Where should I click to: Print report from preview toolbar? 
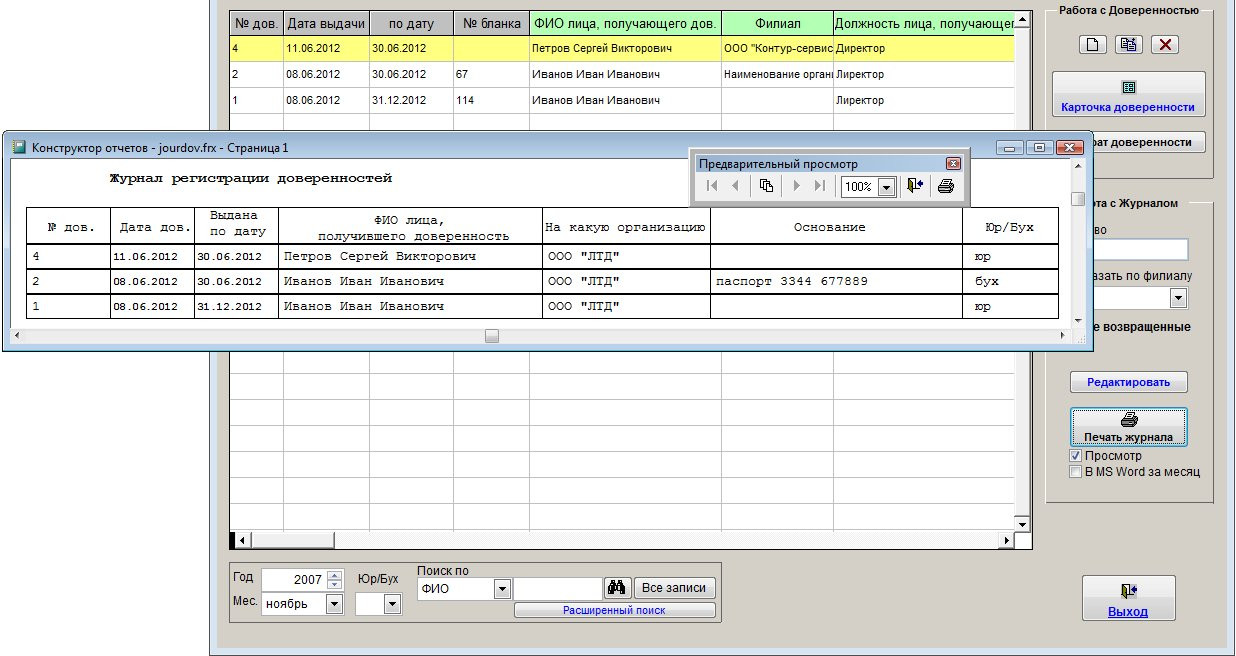(x=946, y=186)
